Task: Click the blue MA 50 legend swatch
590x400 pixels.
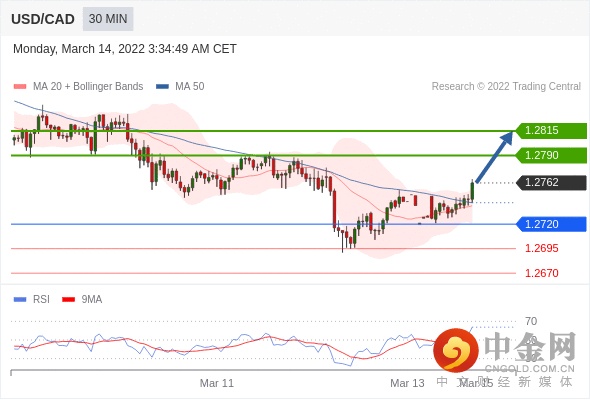Action: tap(162, 87)
